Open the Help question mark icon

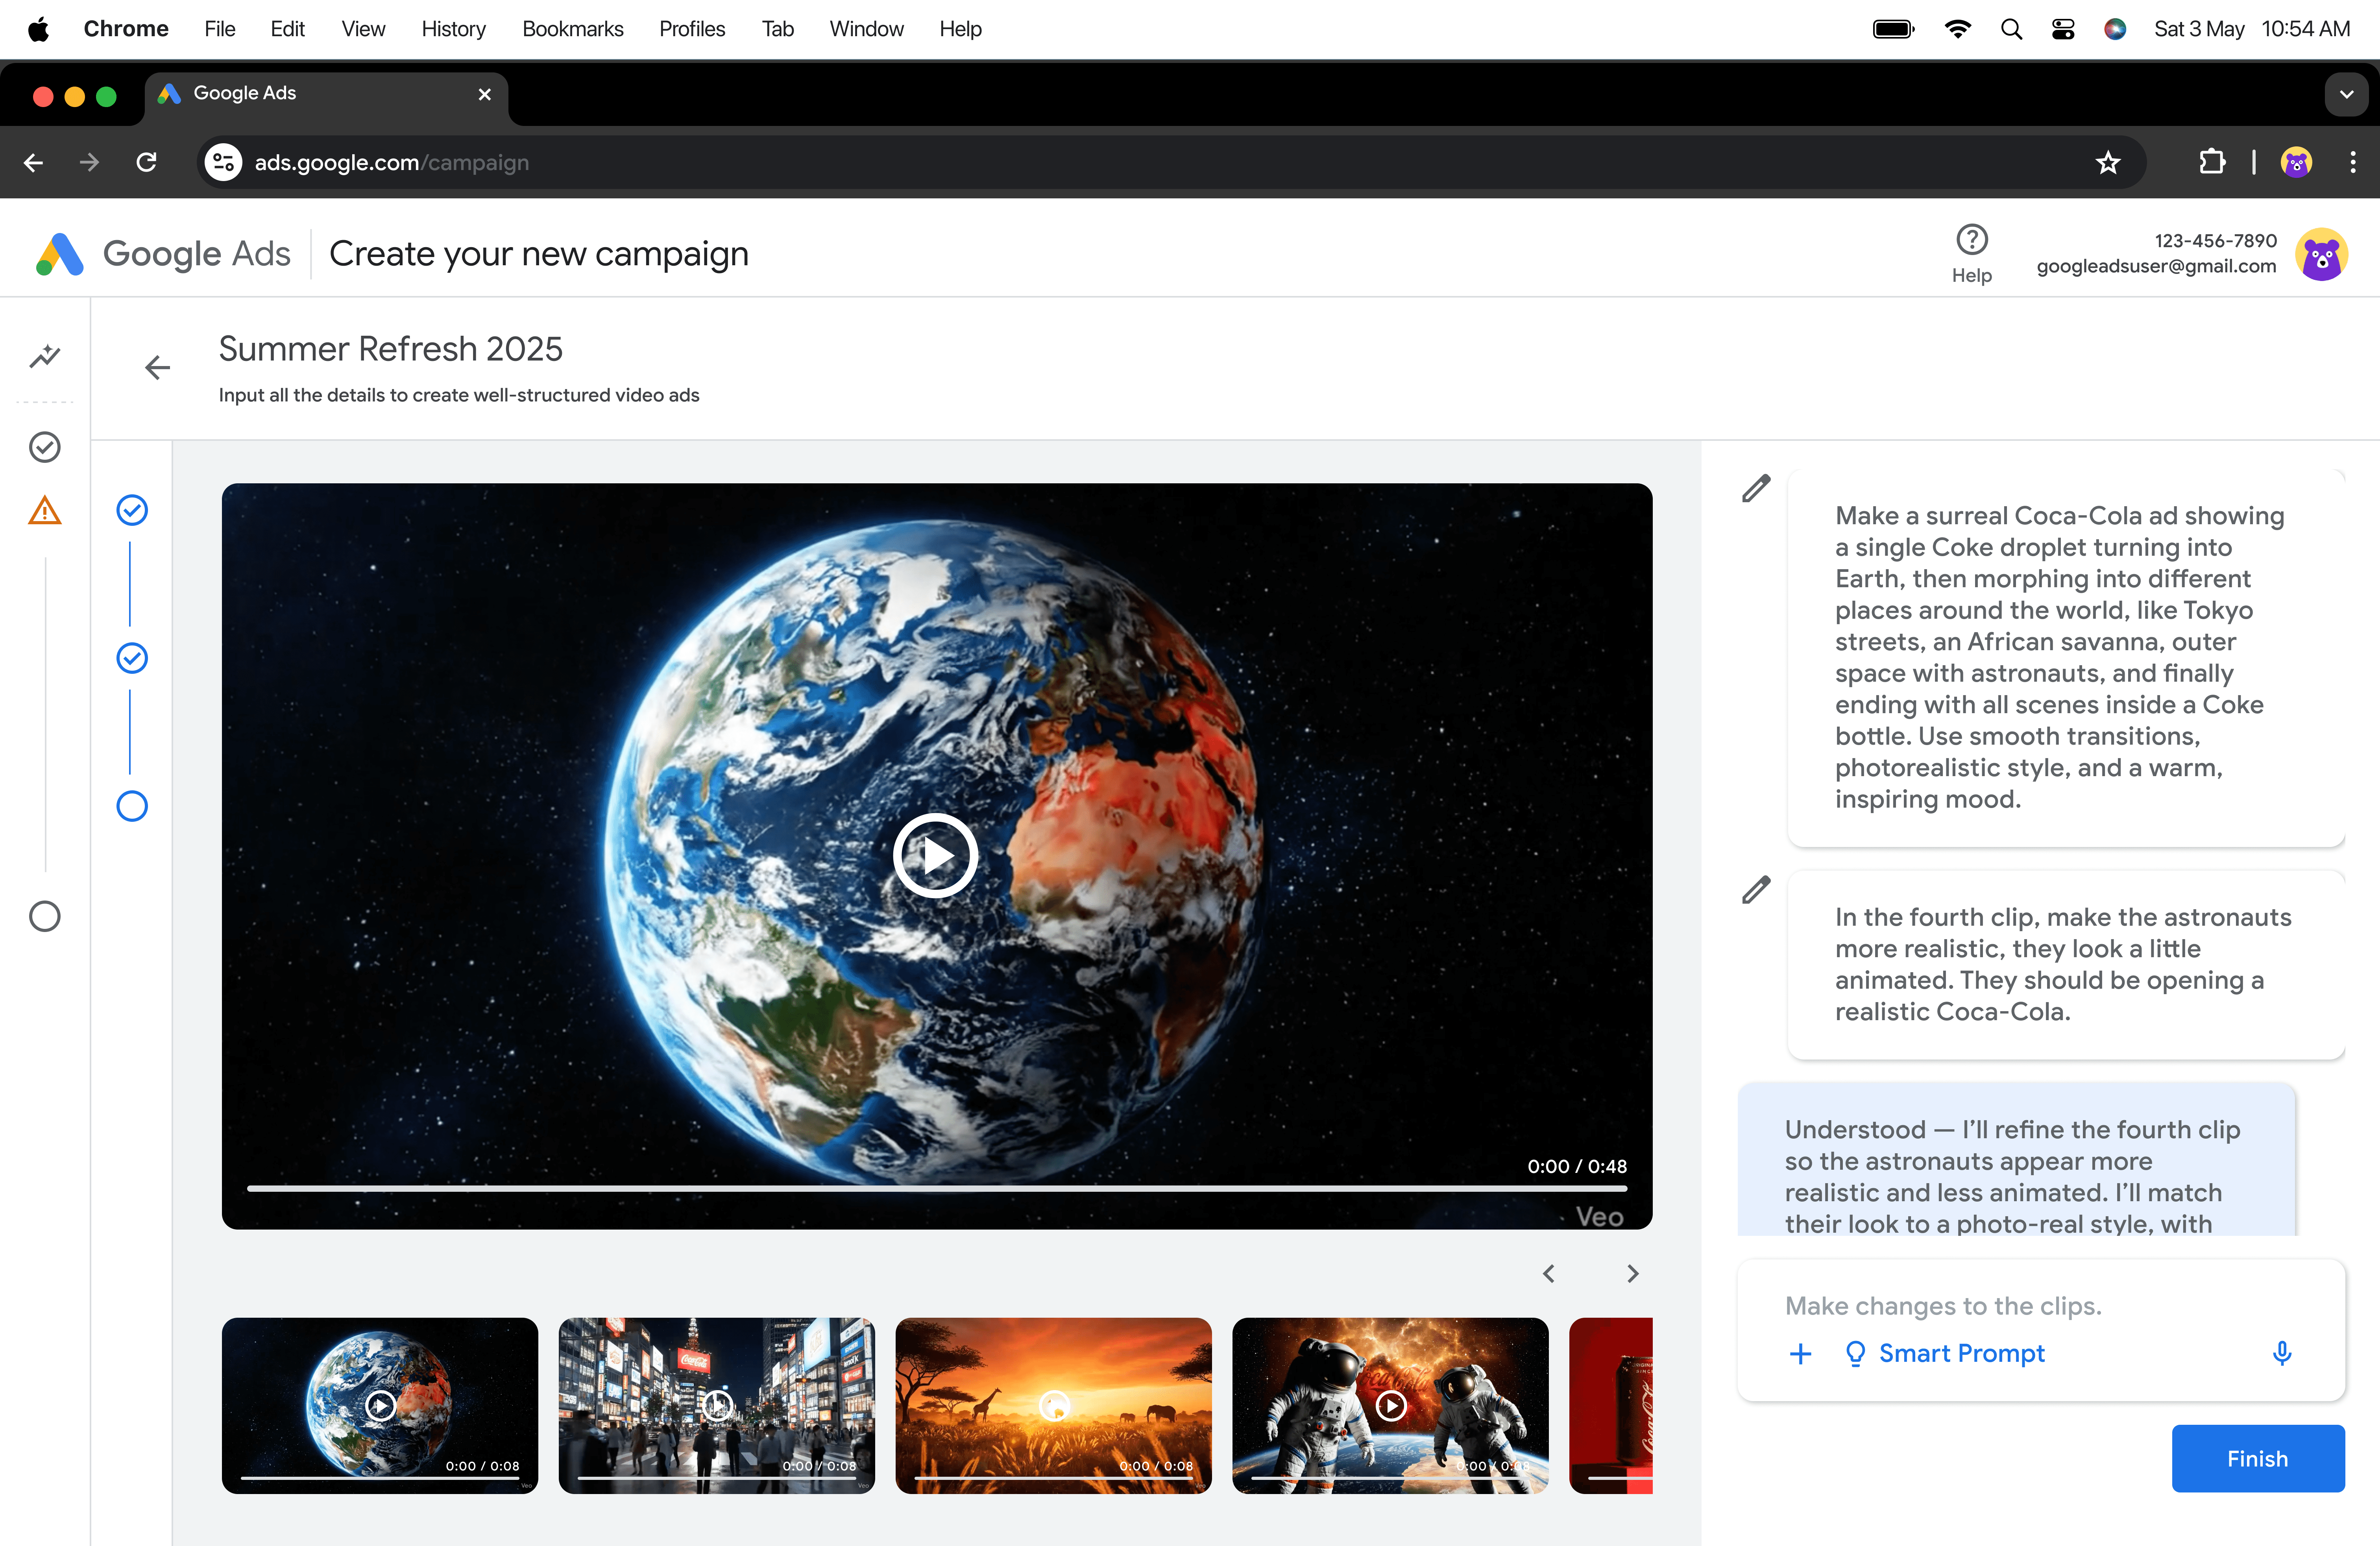(1971, 240)
